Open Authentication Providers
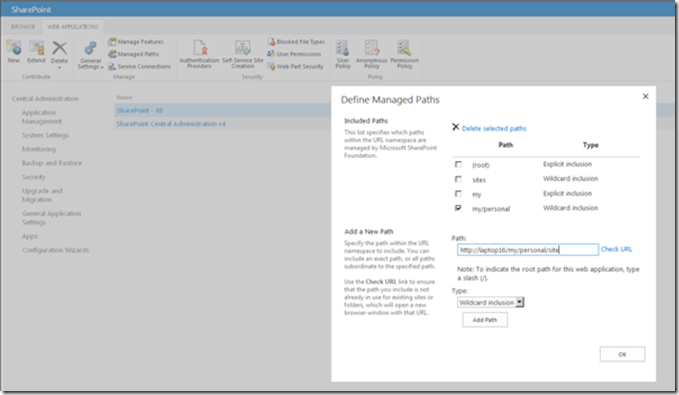 pos(199,54)
